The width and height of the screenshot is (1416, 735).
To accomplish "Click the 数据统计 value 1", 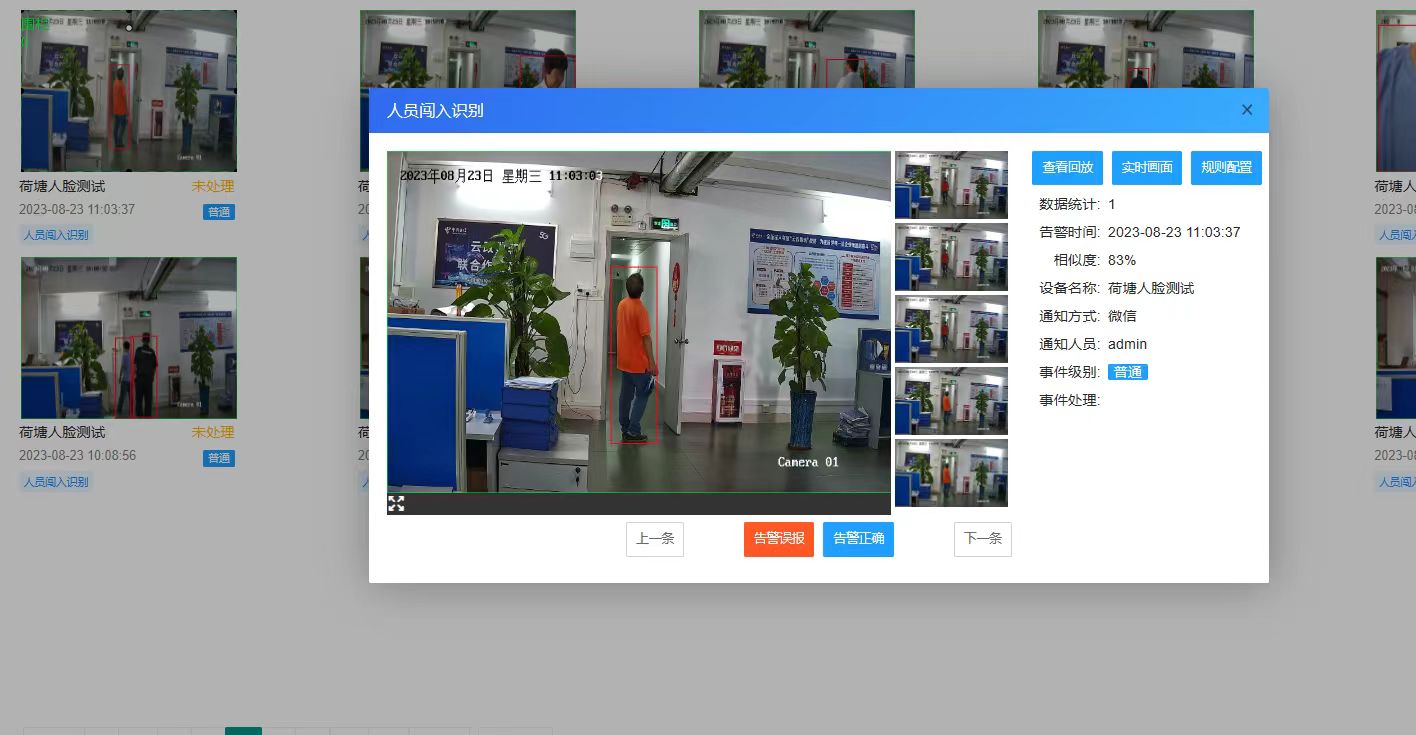I will click(x=1112, y=204).
